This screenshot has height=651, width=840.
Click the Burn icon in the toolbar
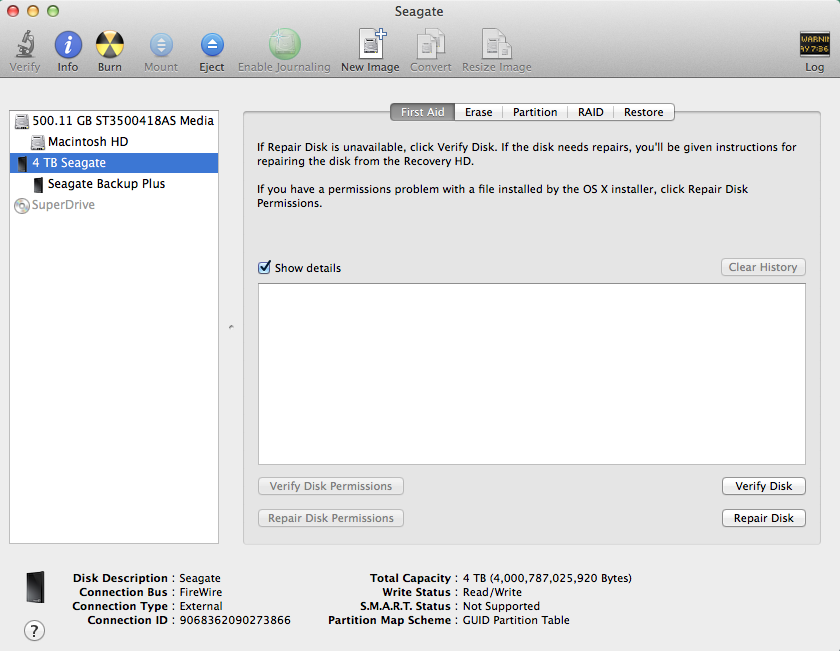[110, 45]
